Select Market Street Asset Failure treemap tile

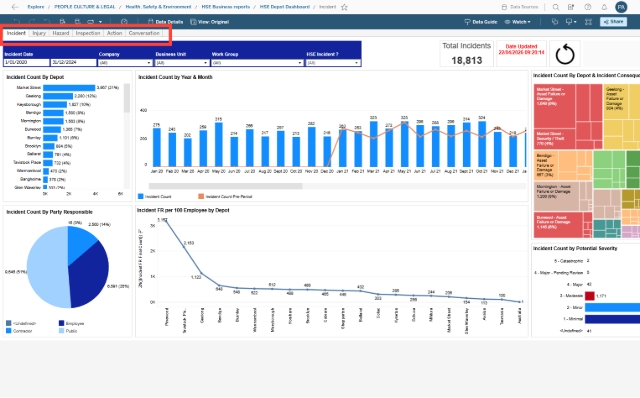(x=554, y=106)
